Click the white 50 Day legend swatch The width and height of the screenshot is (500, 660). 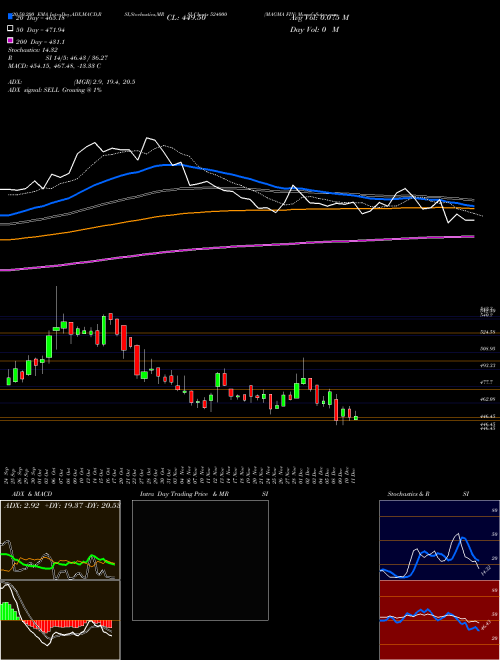pos(10,29)
